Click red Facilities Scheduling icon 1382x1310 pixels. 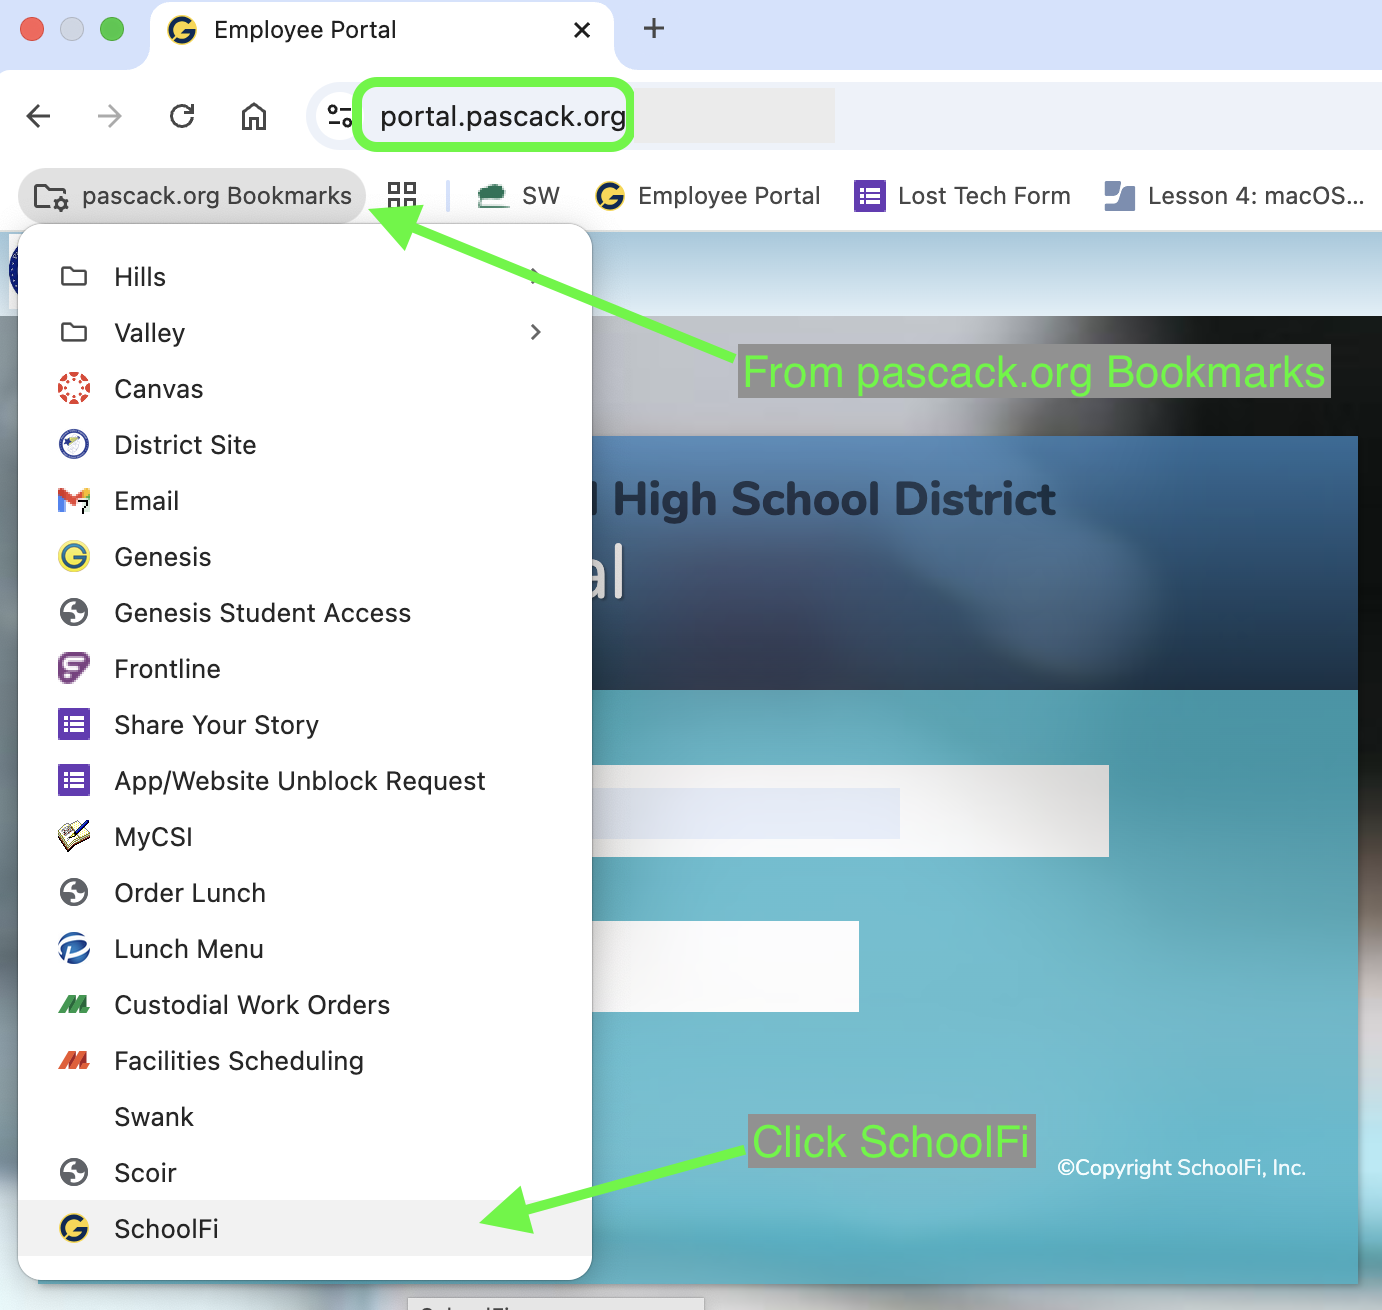click(x=74, y=1060)
